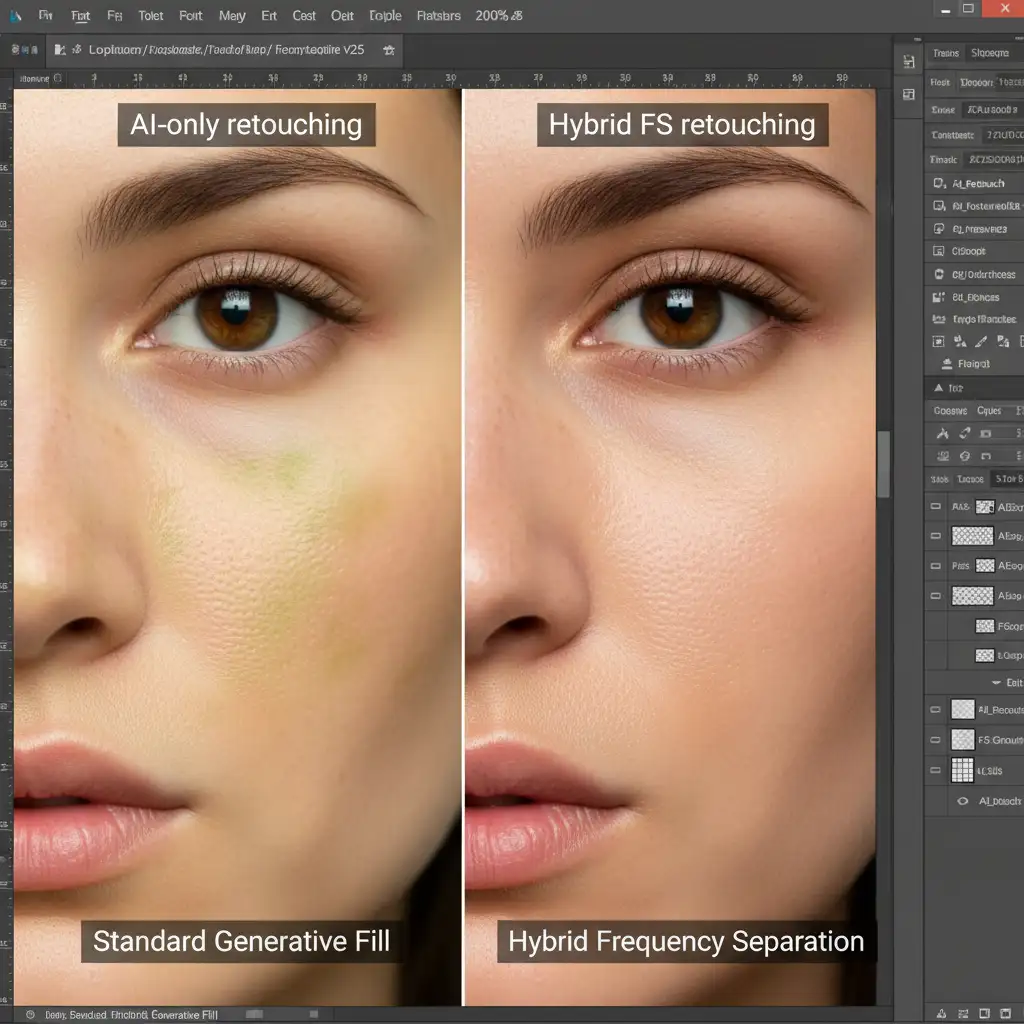This screenshot has width=1024, height=1024.
Task: Click the top icon in the collapsed panel strip
Action: [908, 62]
